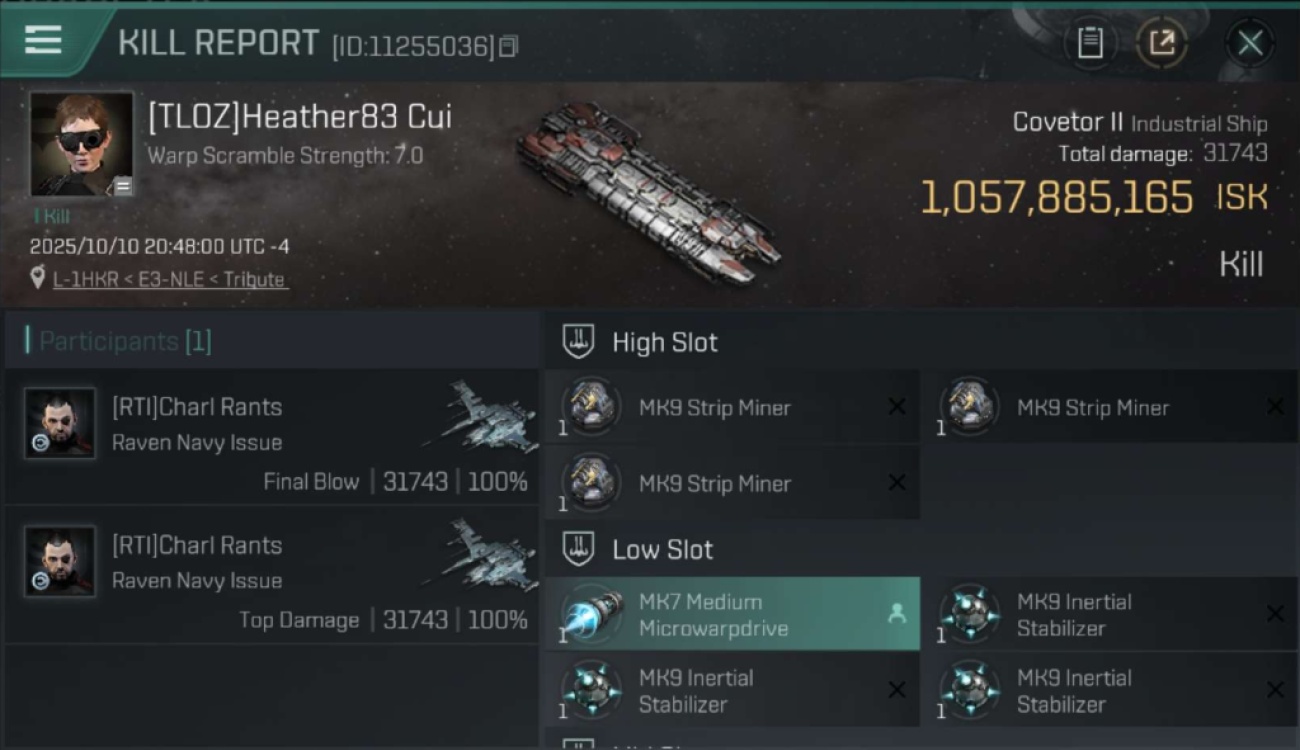The image size is (1300, 750).
Task: Click the person icon on Microwarpdrive row
Action: pyautogui.click(x=896, y=614)
